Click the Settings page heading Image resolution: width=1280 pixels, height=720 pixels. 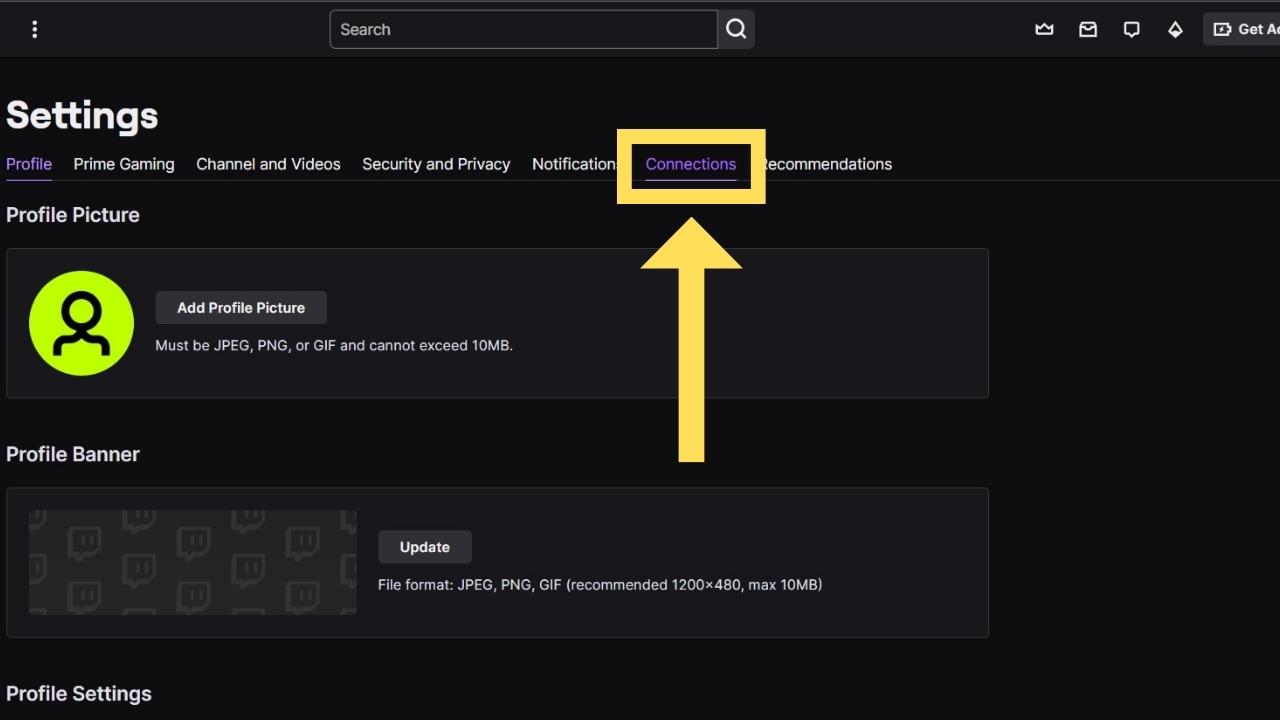[x=82, y=115]
